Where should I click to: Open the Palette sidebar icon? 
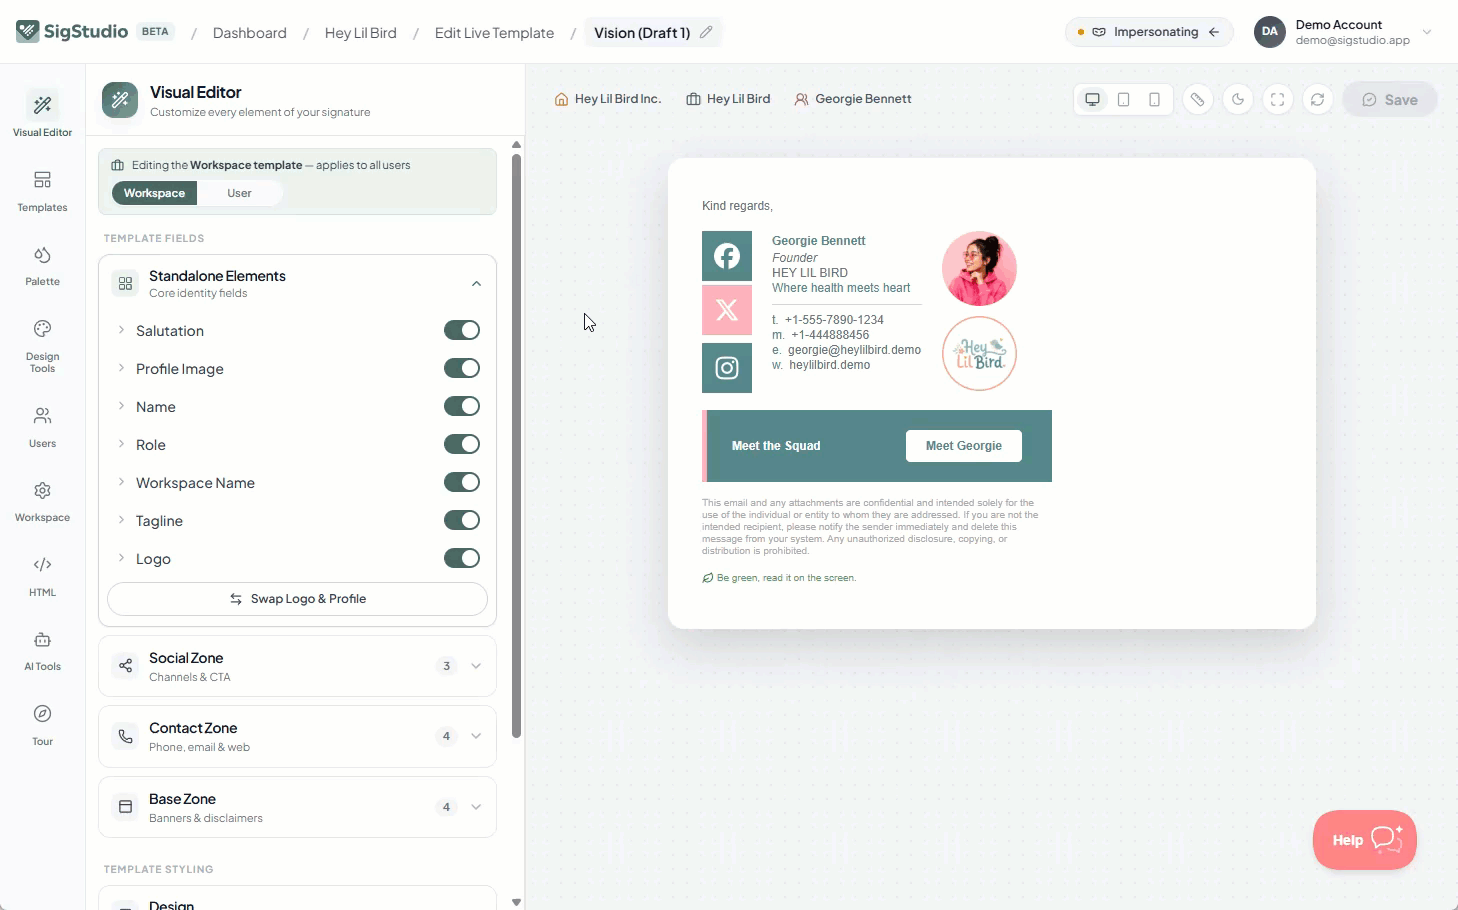click(x=42, y=266)
